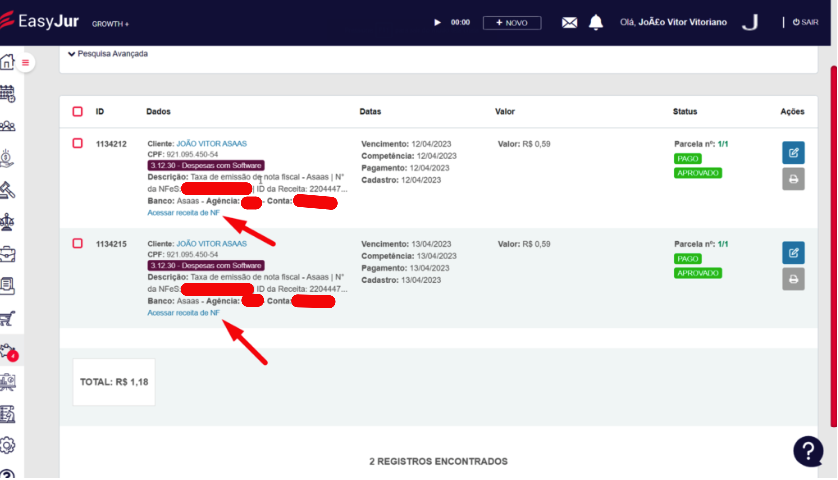This screenshot has height=480, width=838.
Task: Open the people/clients sidebar icon
Action: 7,126
